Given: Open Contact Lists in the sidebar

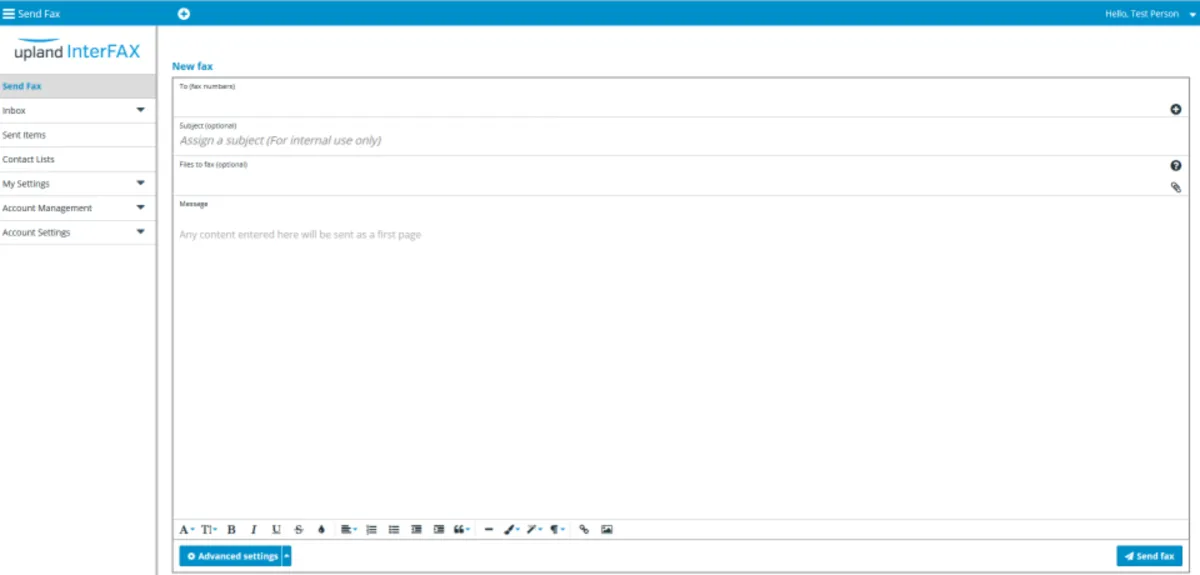Looking at the screenshot, I should tap(78, 160).
